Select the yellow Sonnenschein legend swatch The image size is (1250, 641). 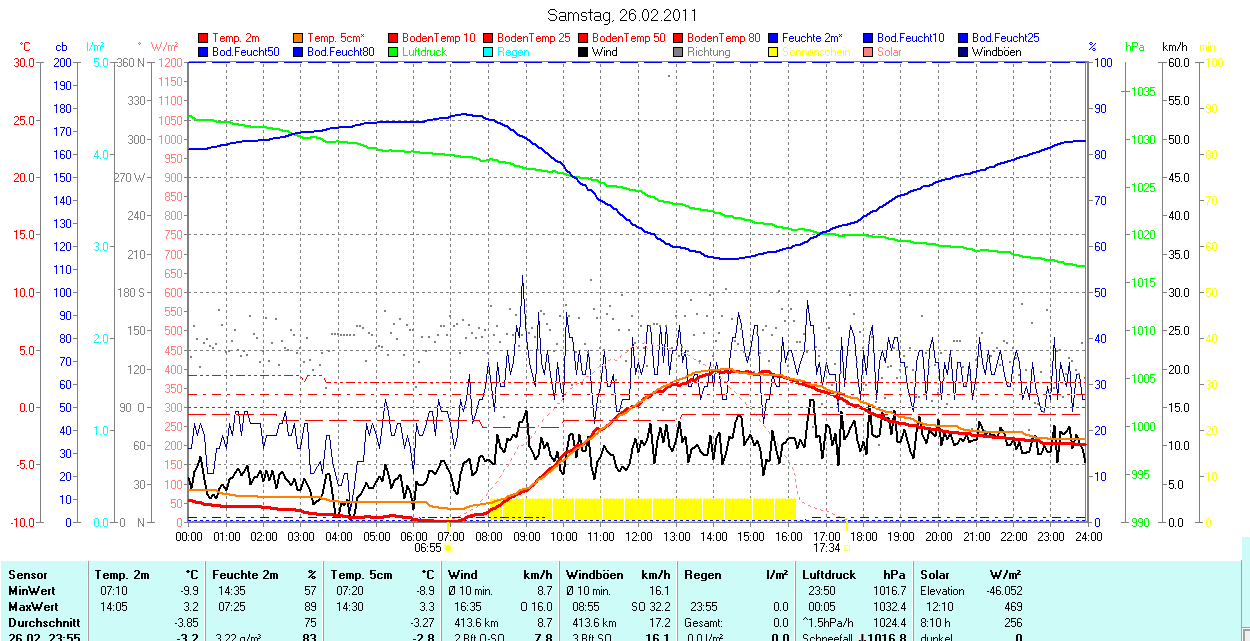click(x=774, y=52)
